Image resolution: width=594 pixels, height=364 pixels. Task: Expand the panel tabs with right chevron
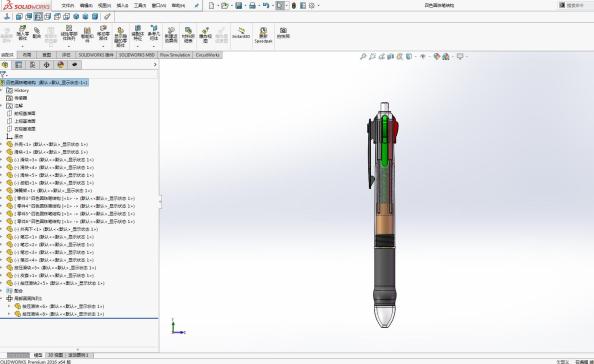tap(155, 65)
